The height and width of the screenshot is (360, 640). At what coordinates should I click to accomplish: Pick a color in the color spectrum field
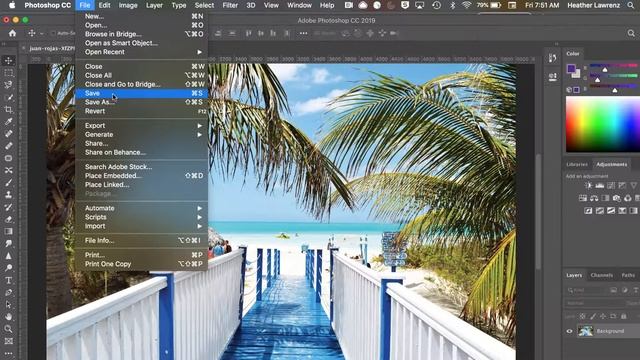(x=603, y=124)
